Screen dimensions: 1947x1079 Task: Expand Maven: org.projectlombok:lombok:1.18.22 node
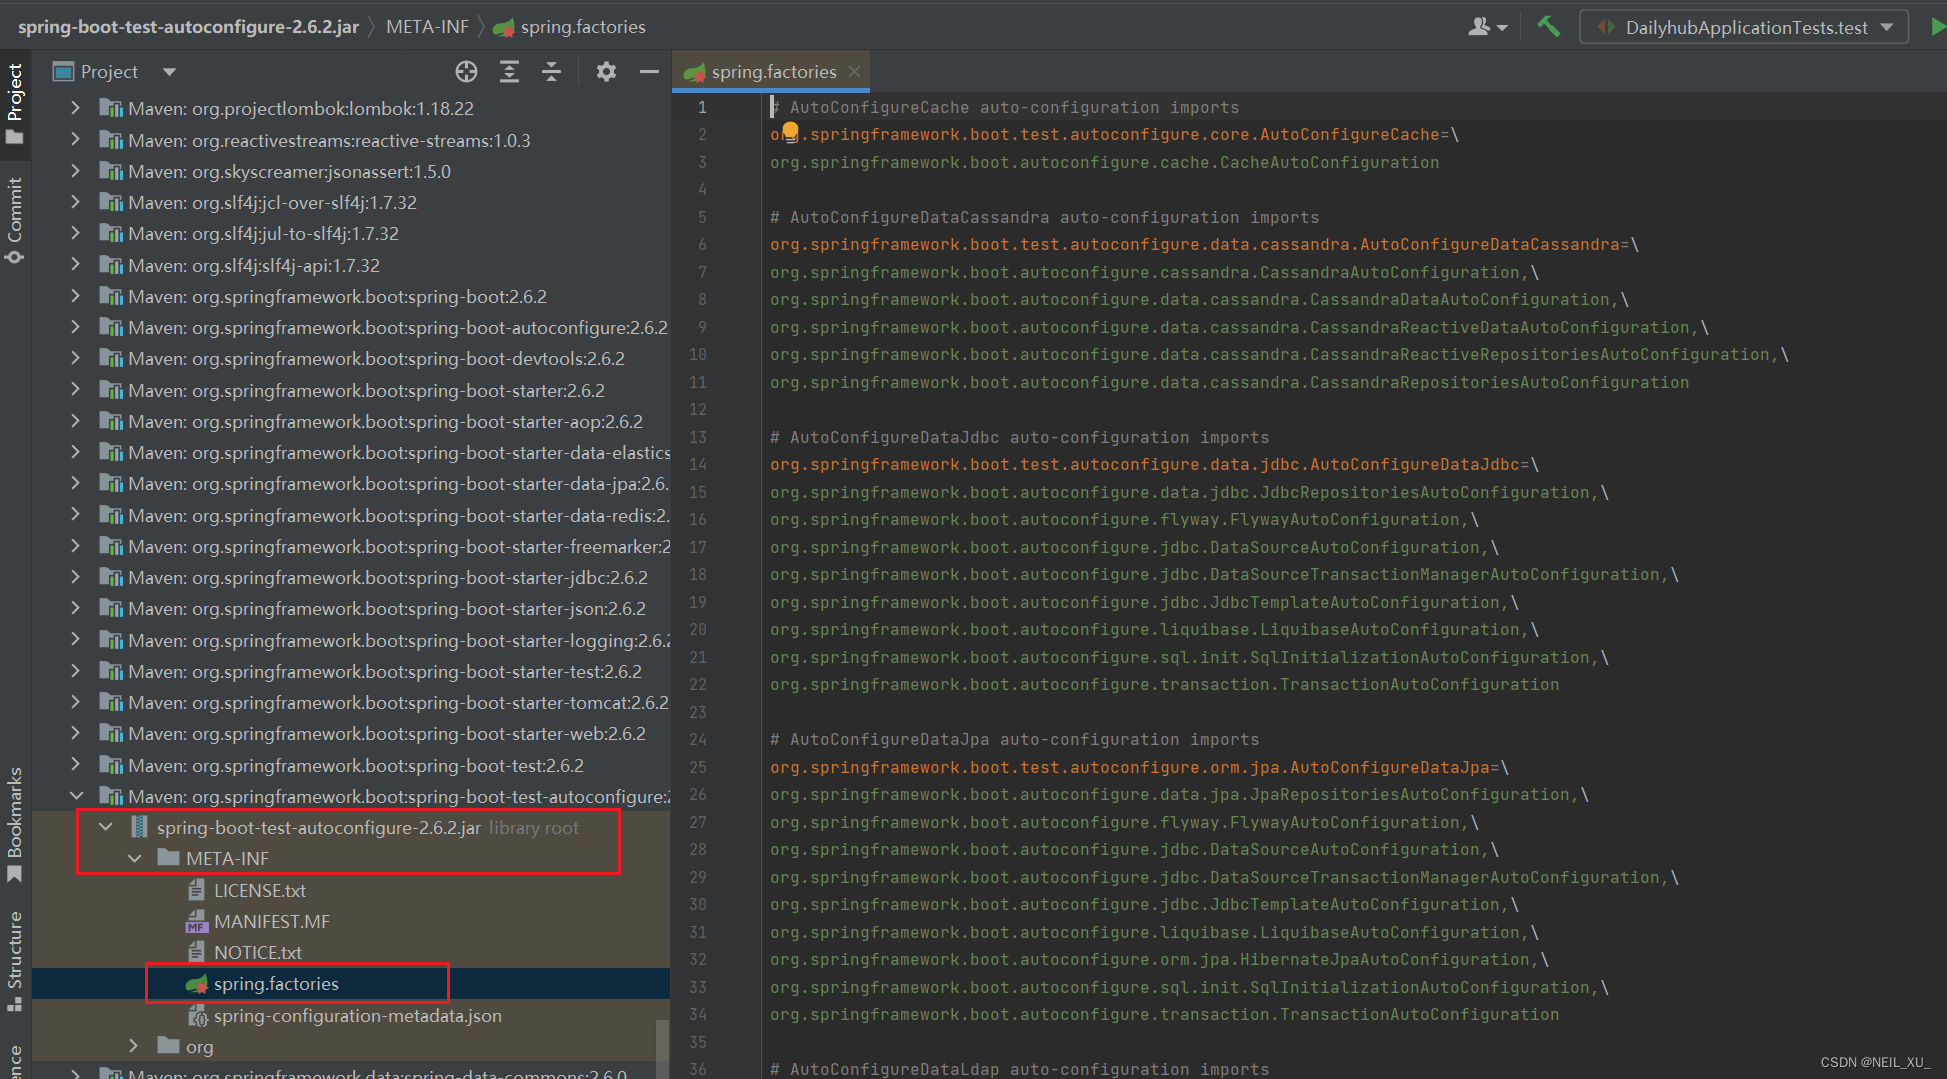click(75, 108)
